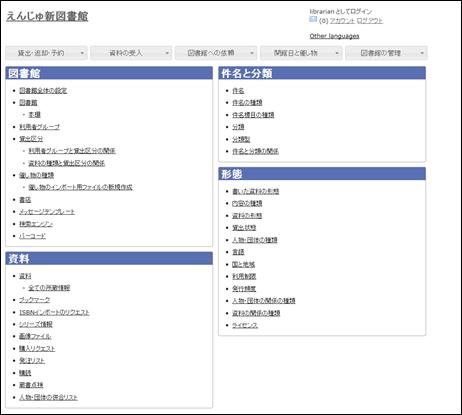Open the 件名の種類 link
This screenshot has width=462, height=415.
247,103
